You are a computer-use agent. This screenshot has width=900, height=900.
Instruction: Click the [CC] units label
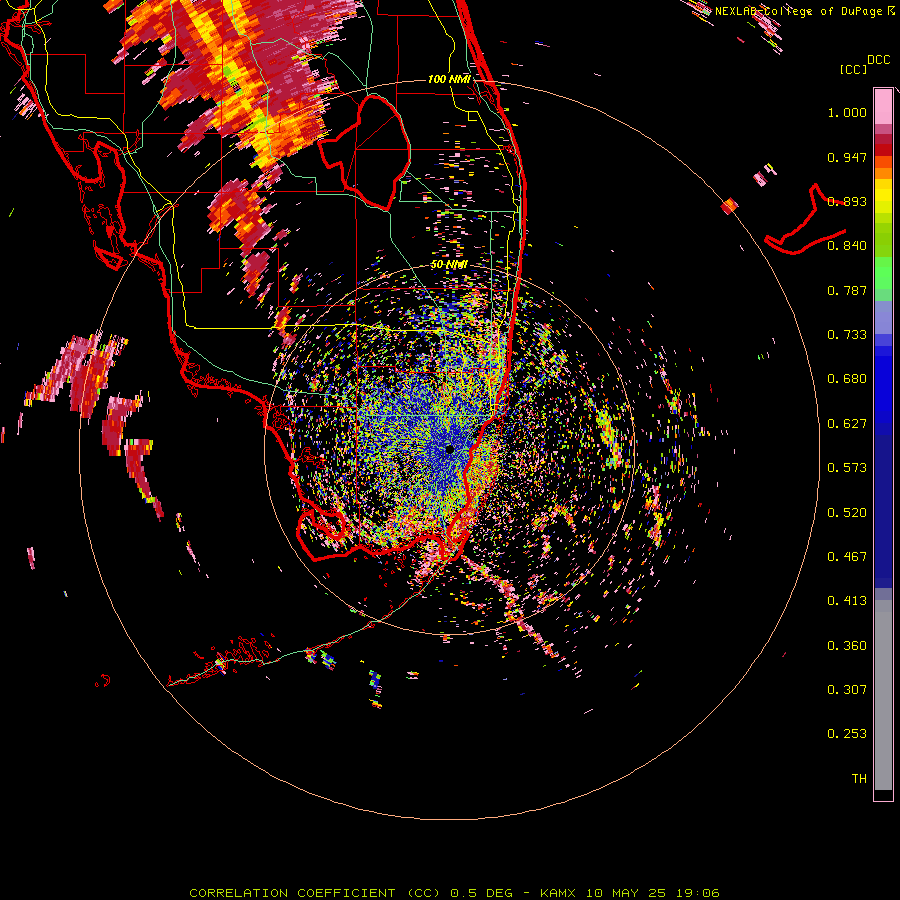(853, 69)
